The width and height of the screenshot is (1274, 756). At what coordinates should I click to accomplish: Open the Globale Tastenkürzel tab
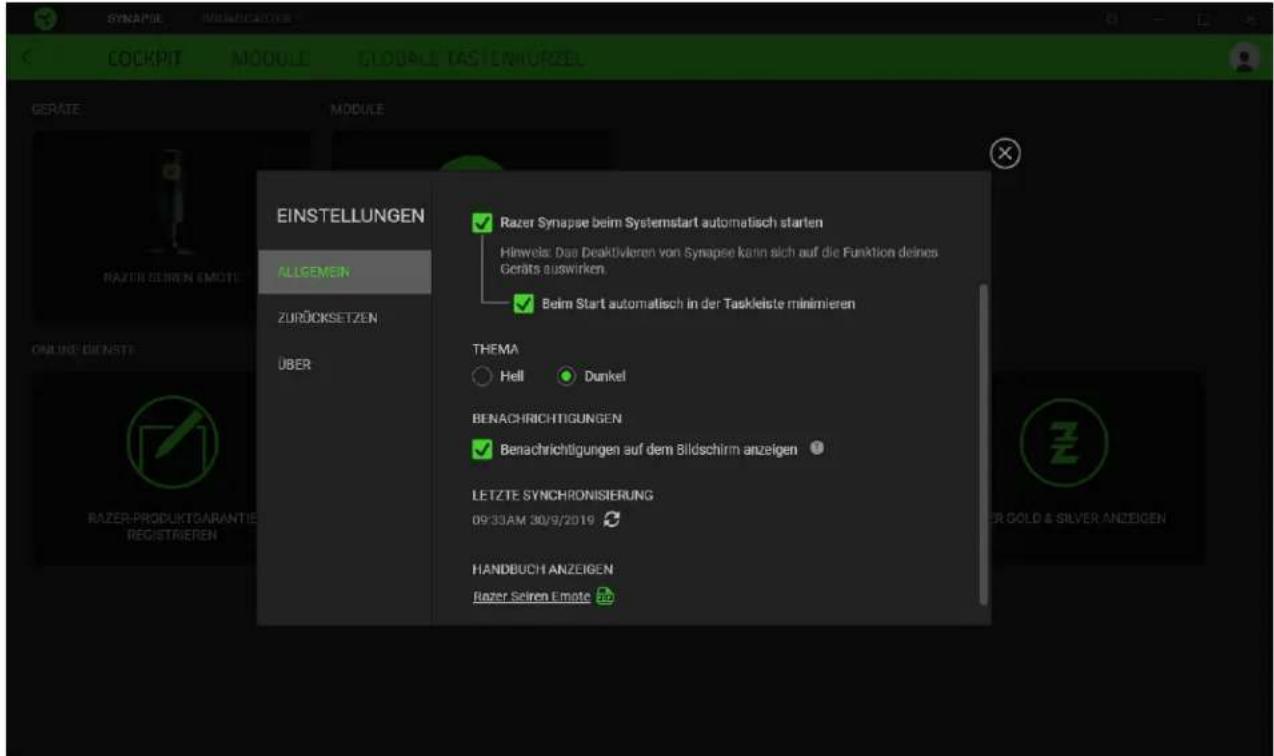click(472, 59)
